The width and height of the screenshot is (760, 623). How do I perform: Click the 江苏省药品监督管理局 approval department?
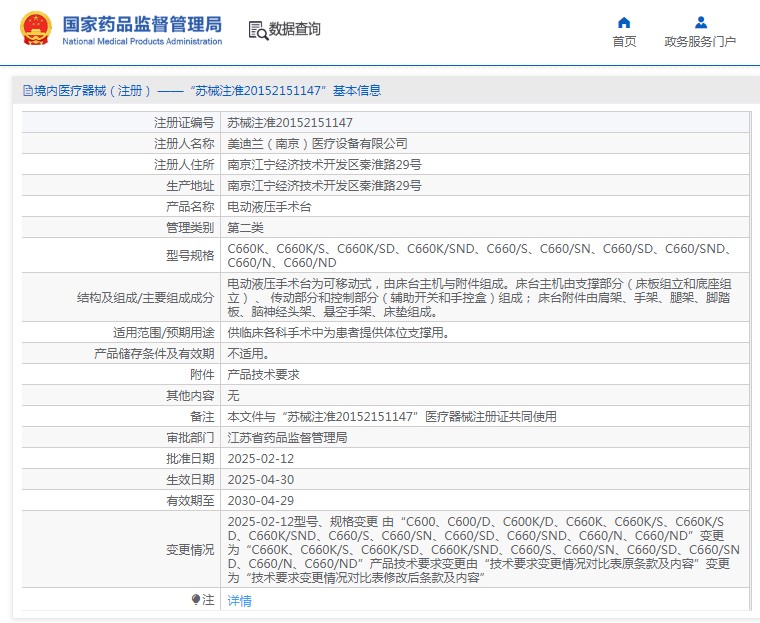point(287,437)
